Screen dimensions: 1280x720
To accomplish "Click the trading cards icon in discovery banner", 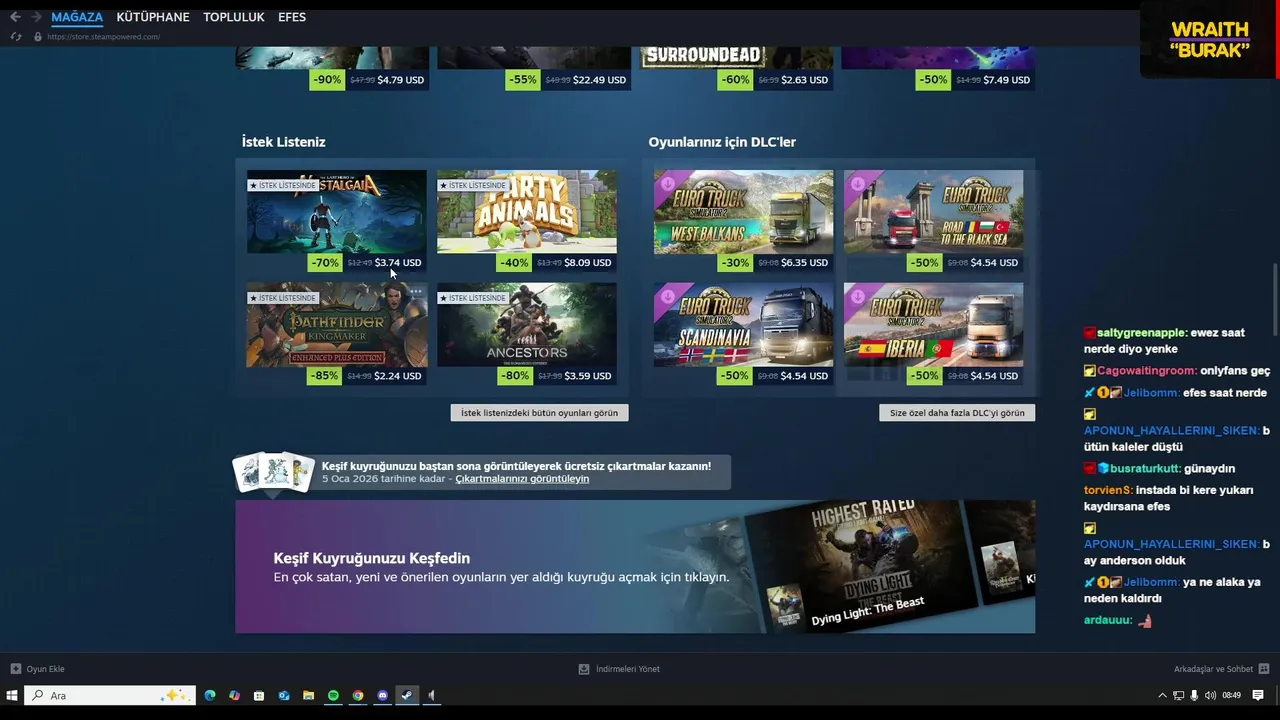I will tap(275, 472).
